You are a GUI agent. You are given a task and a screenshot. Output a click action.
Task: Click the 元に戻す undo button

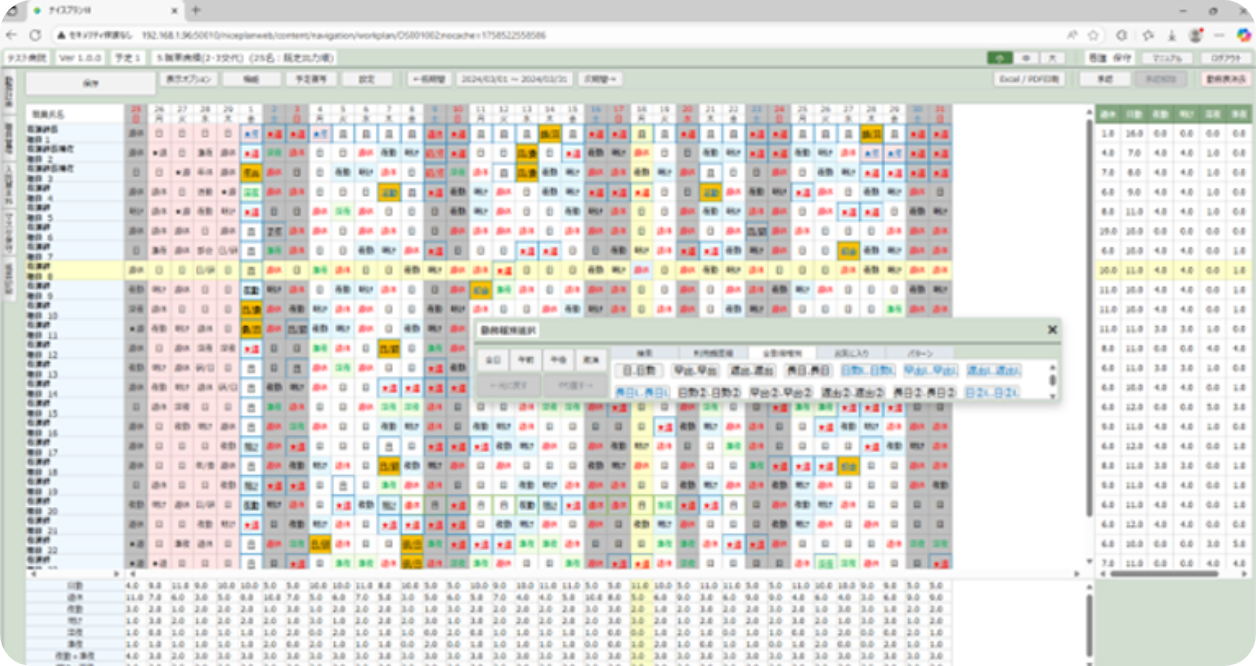pyautogui.click(x=509, y=385)
